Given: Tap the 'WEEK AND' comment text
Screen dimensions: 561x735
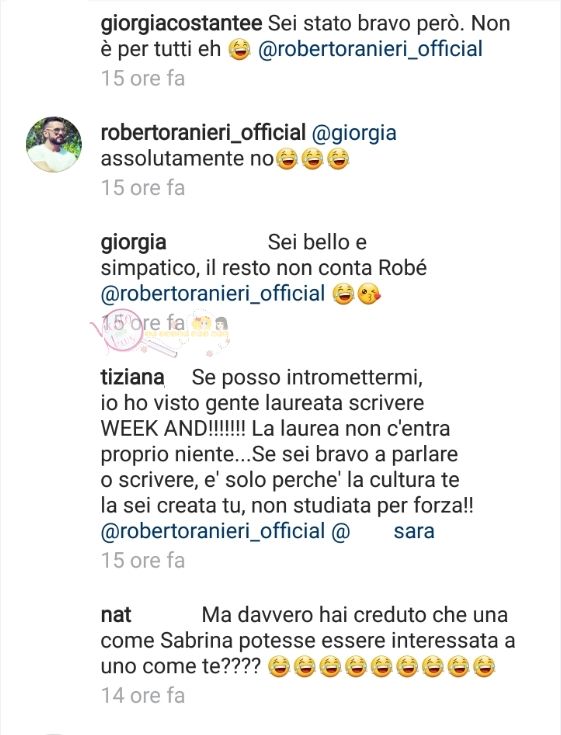Looking at the screenshot, I should point(154,429).
